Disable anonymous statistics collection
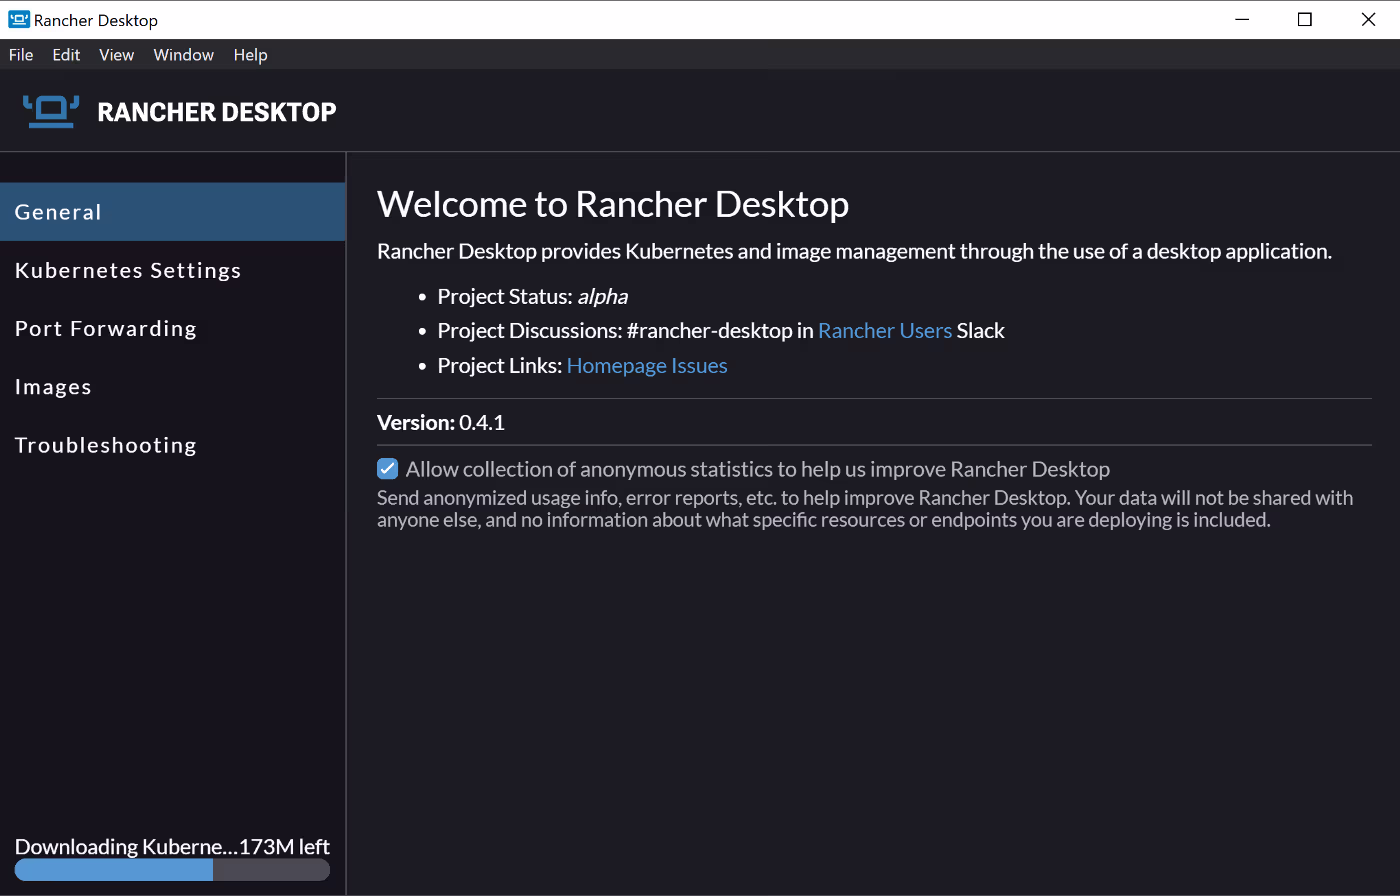This screenshot has height=896, width=1400. [x=387, y=468]
